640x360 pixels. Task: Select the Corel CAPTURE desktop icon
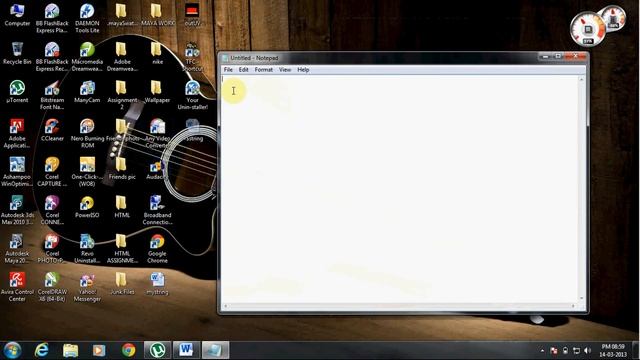(52, 172)
